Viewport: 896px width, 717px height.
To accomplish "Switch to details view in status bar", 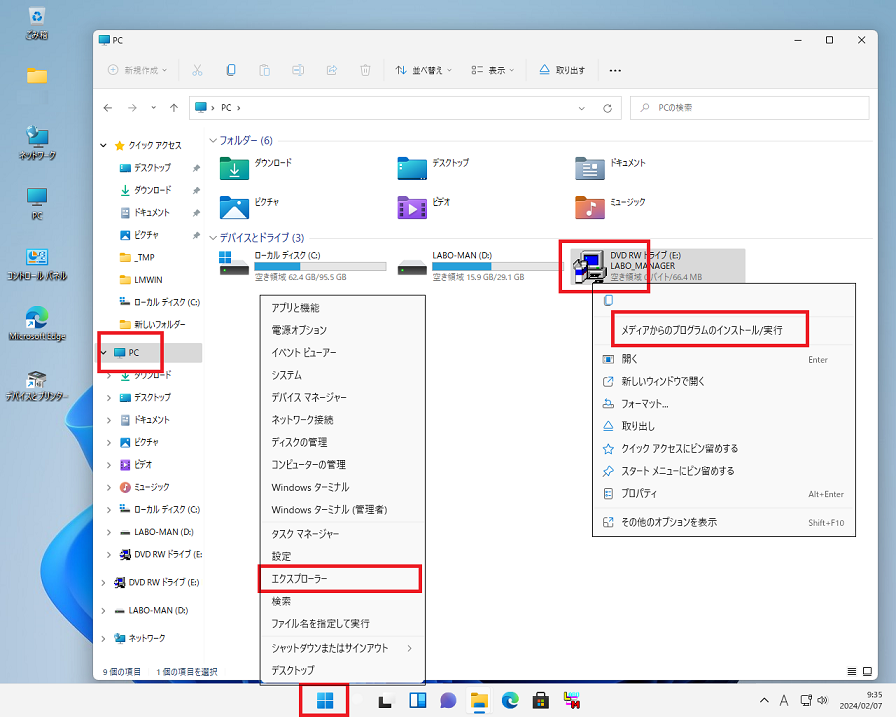I will [x=851, y=671].
